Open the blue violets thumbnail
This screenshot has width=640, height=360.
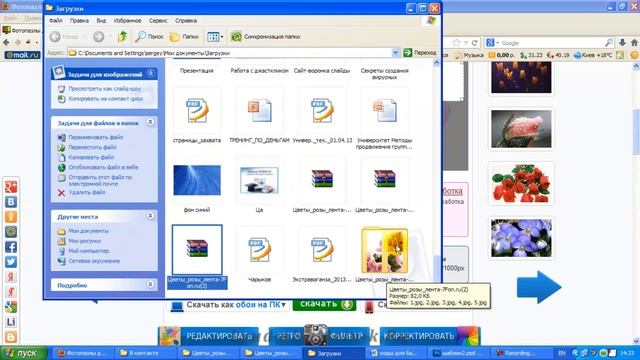521,238
